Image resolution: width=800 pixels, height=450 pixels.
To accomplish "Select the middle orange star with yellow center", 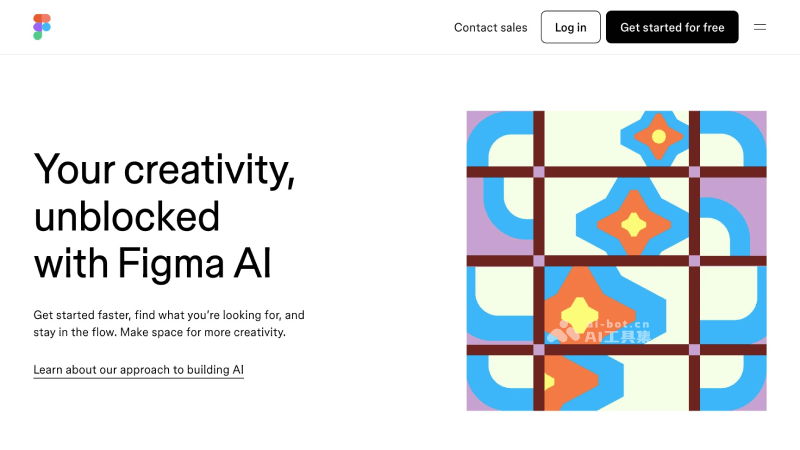I will click(x=633, y=222).
